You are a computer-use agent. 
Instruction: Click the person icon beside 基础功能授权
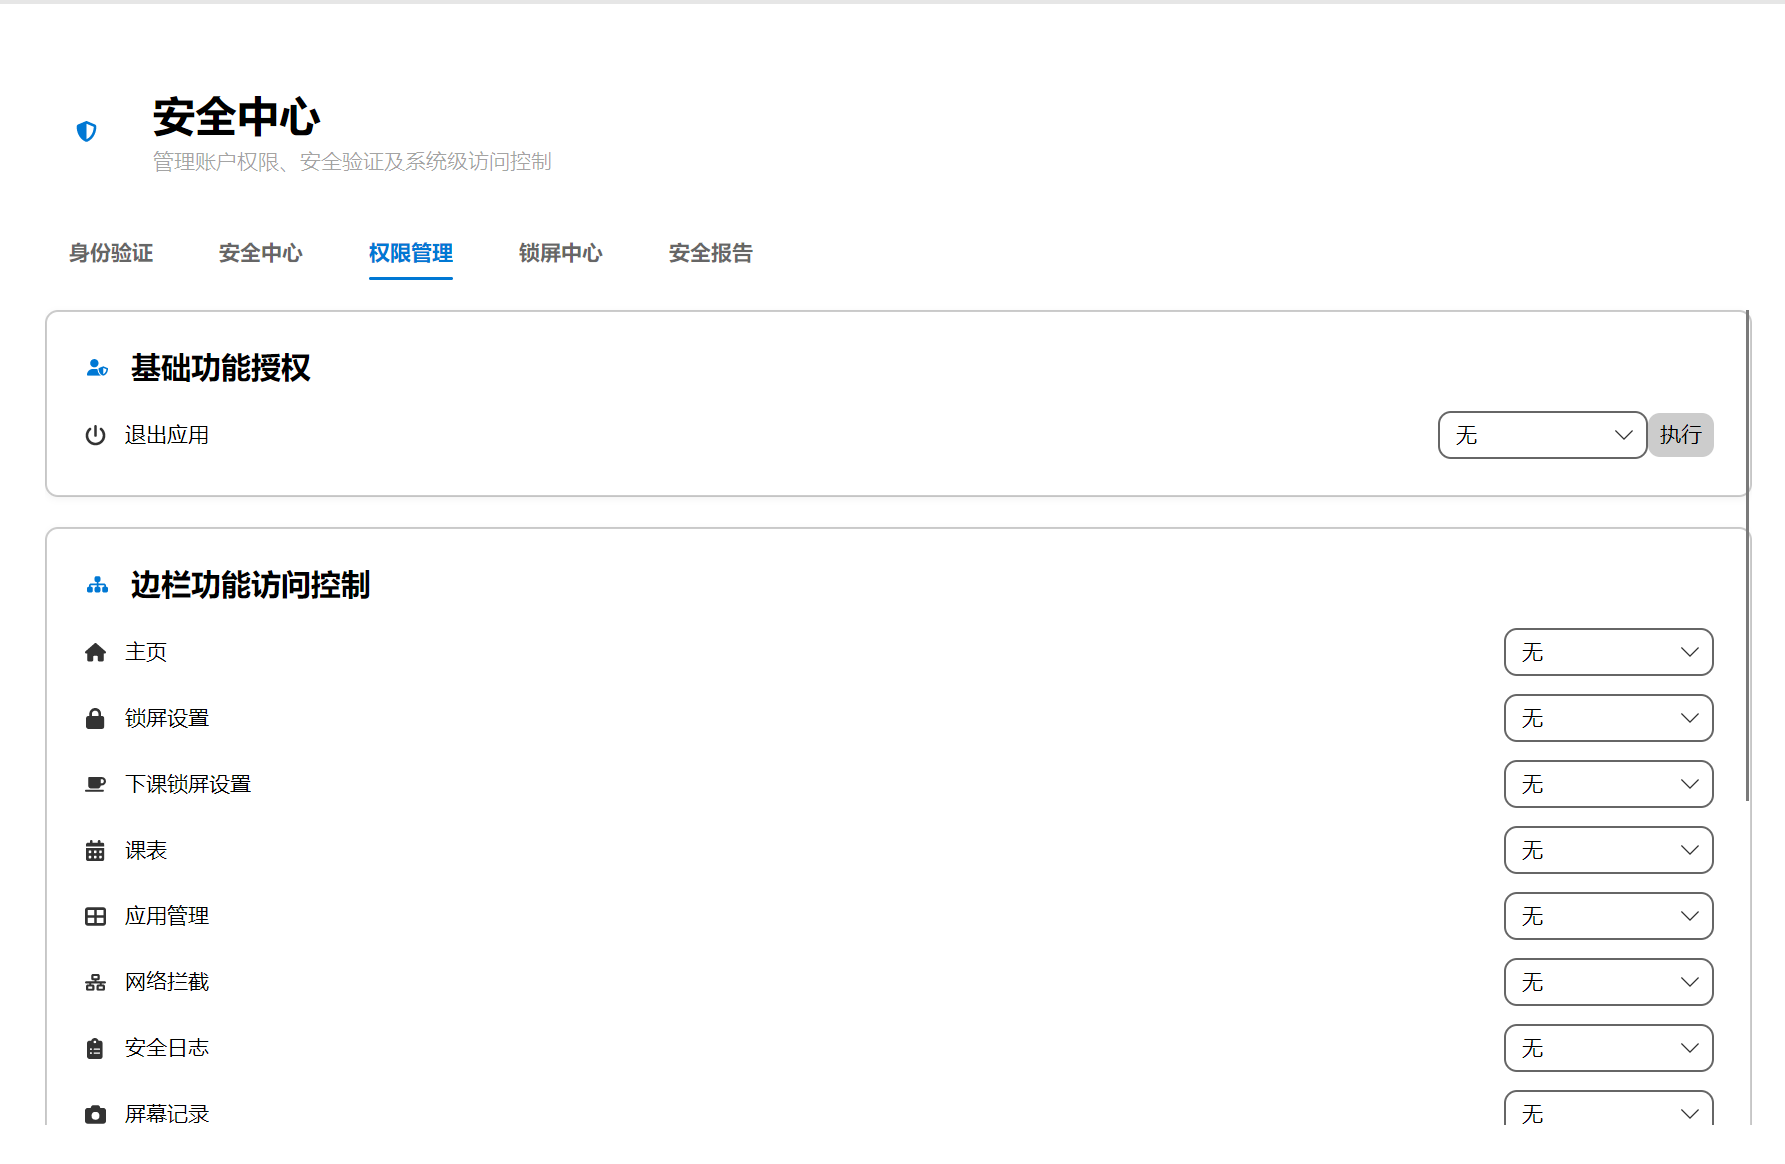coord(97,368)
